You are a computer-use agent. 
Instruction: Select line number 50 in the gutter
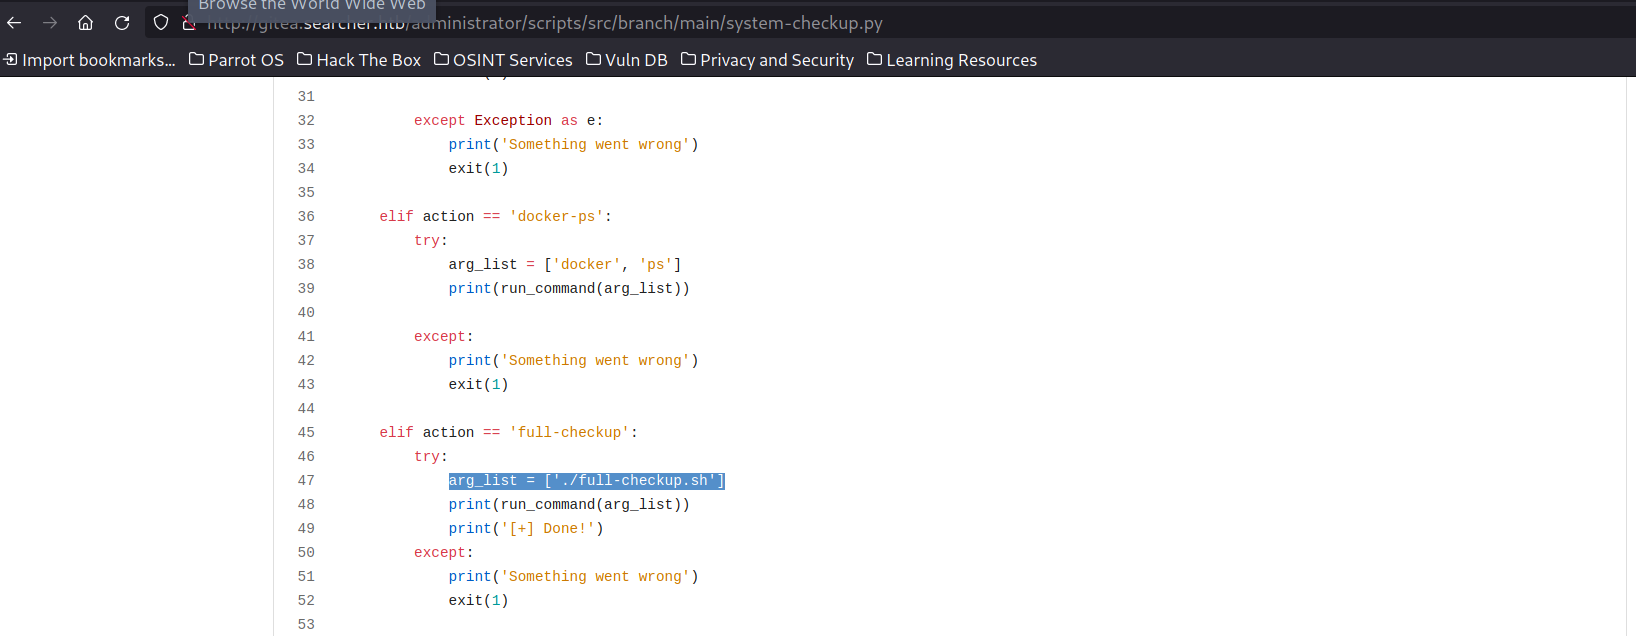click(x=306, y=552)
